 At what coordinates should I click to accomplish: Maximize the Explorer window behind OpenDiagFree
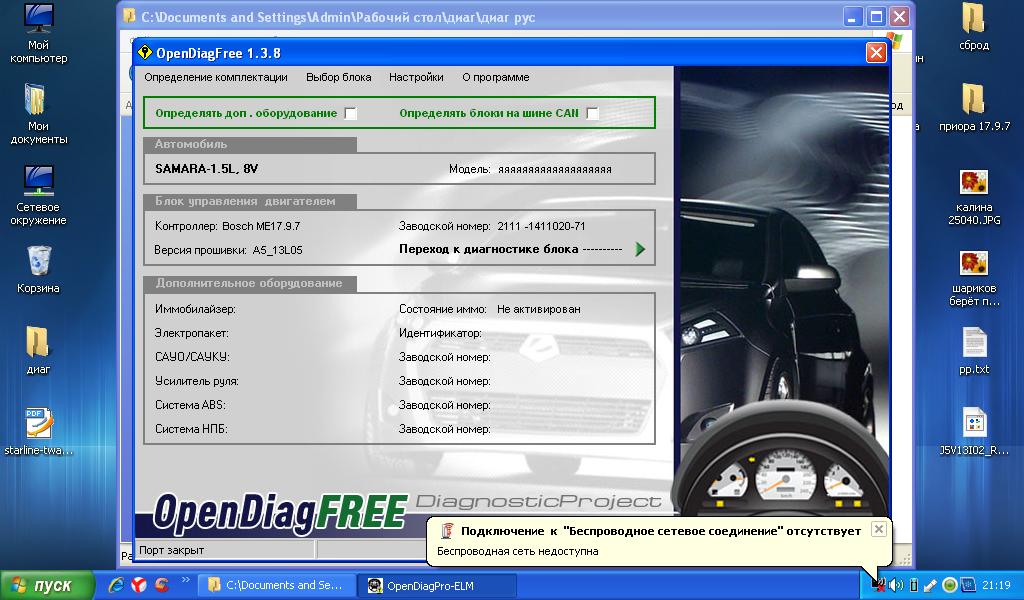[x=876, y=17]
